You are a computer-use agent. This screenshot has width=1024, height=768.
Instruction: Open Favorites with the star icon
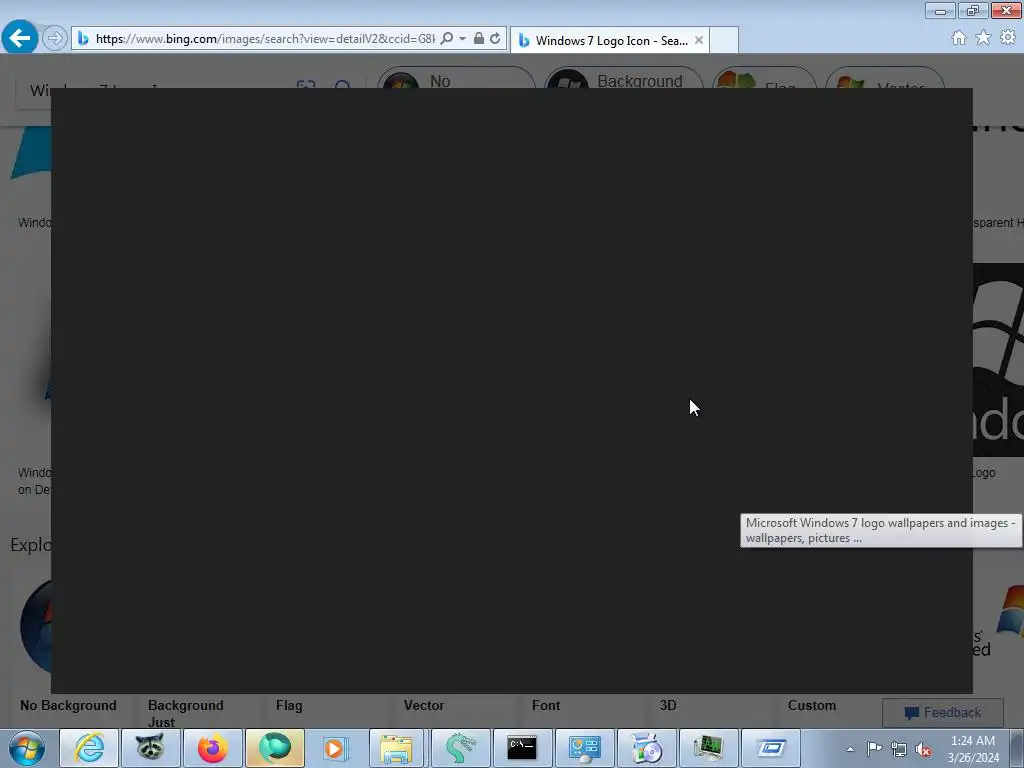(x=983, y=38)
